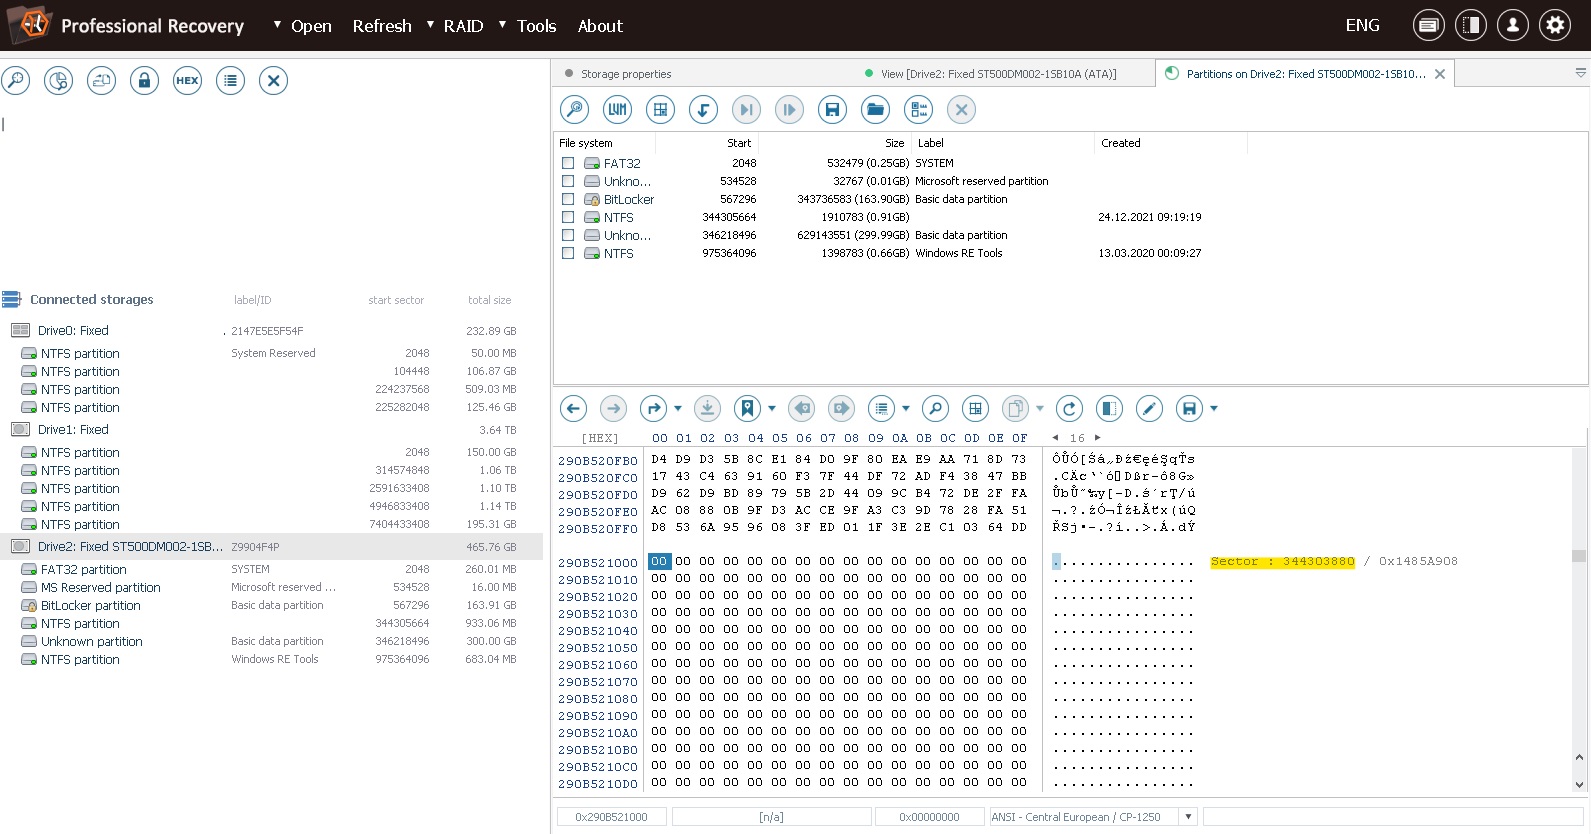Select BitLocker partition in storages tree
Image resolution: width=1591 pixels, height=834 pixels.
point(272,606)
